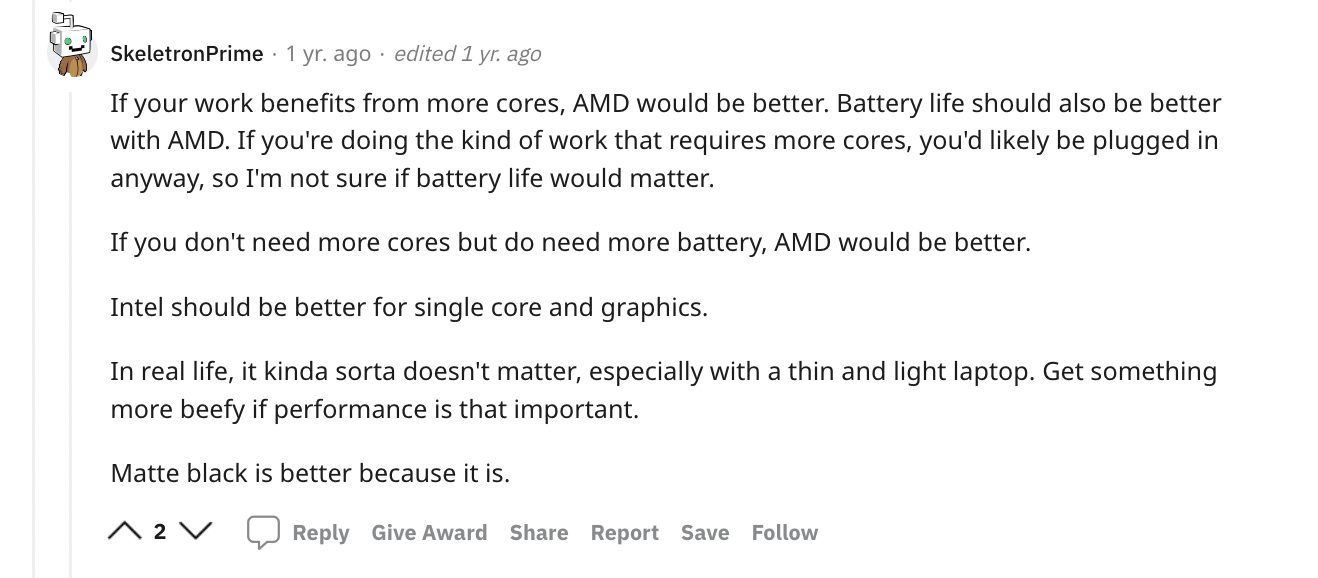Click SkeletronPrime's robot avatar
Image resolution: width=1318 pixels, height=578 pixels.
[70, 43]
